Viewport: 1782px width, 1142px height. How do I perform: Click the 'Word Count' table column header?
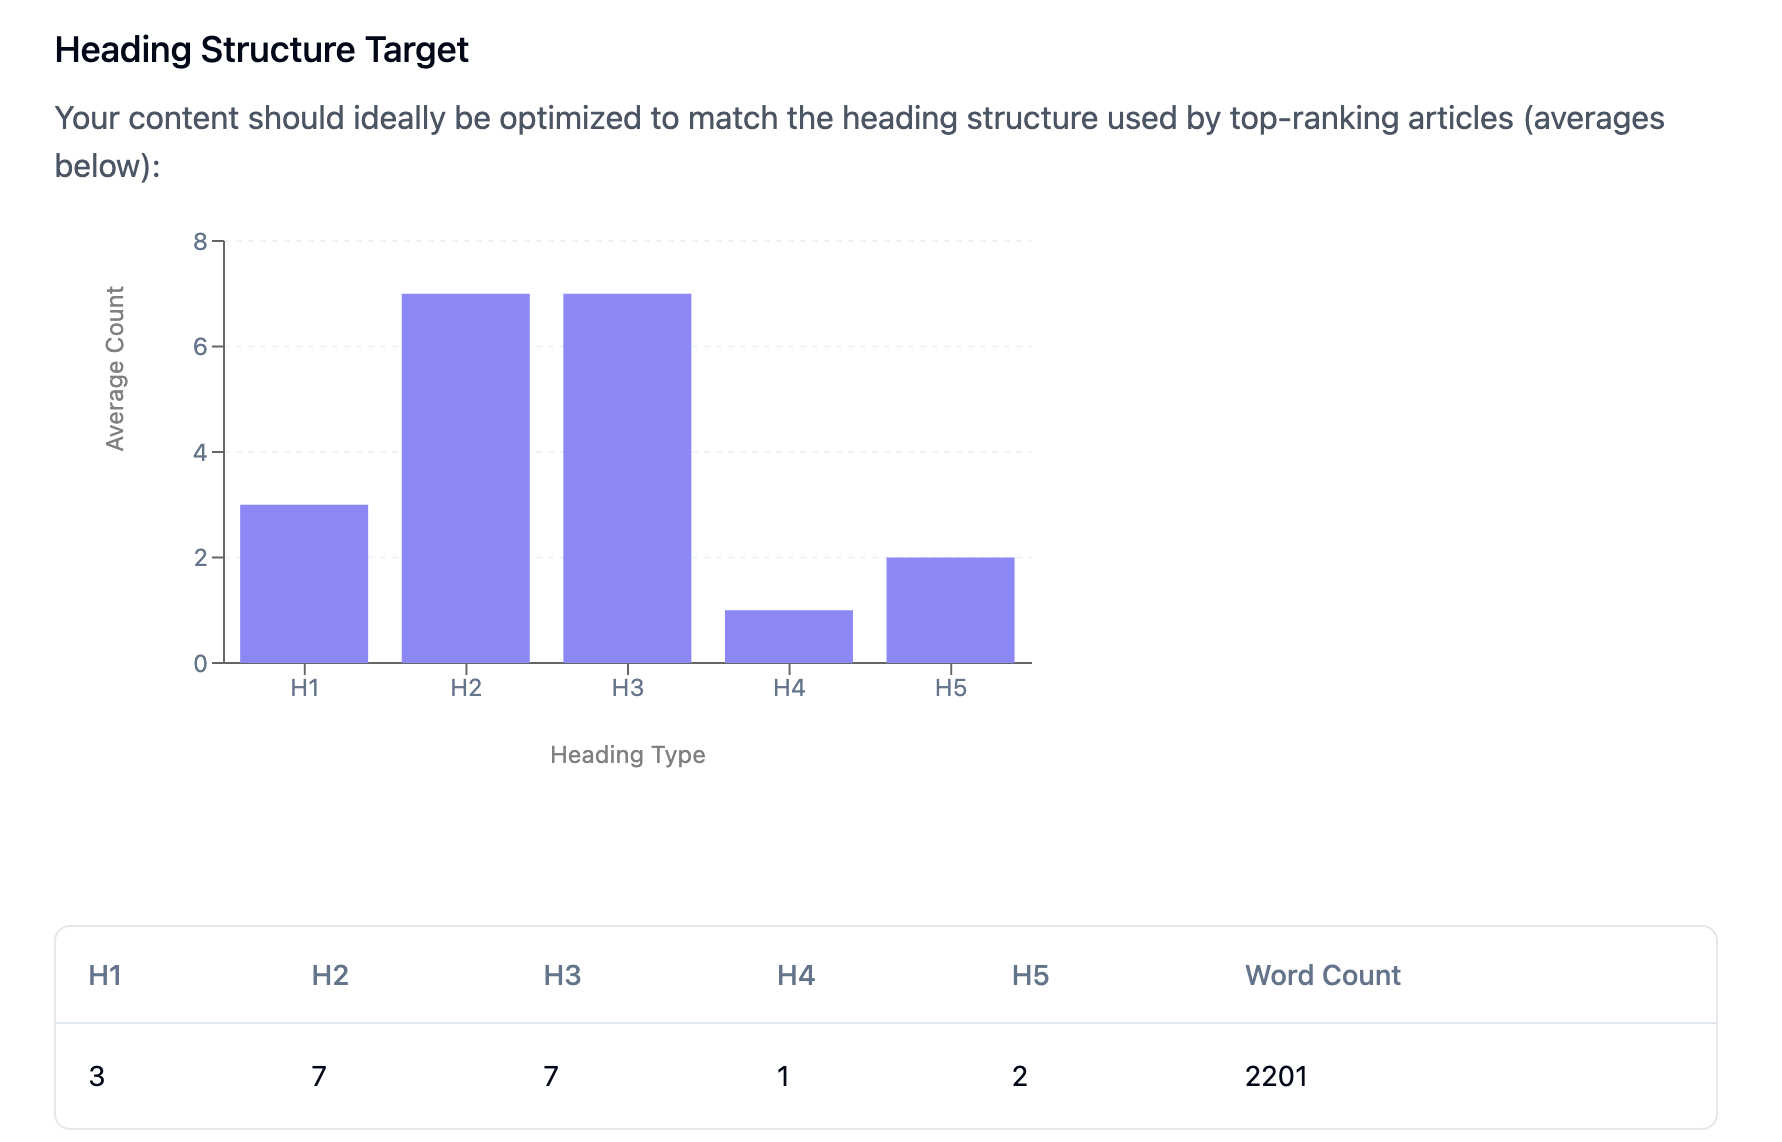1322,975
